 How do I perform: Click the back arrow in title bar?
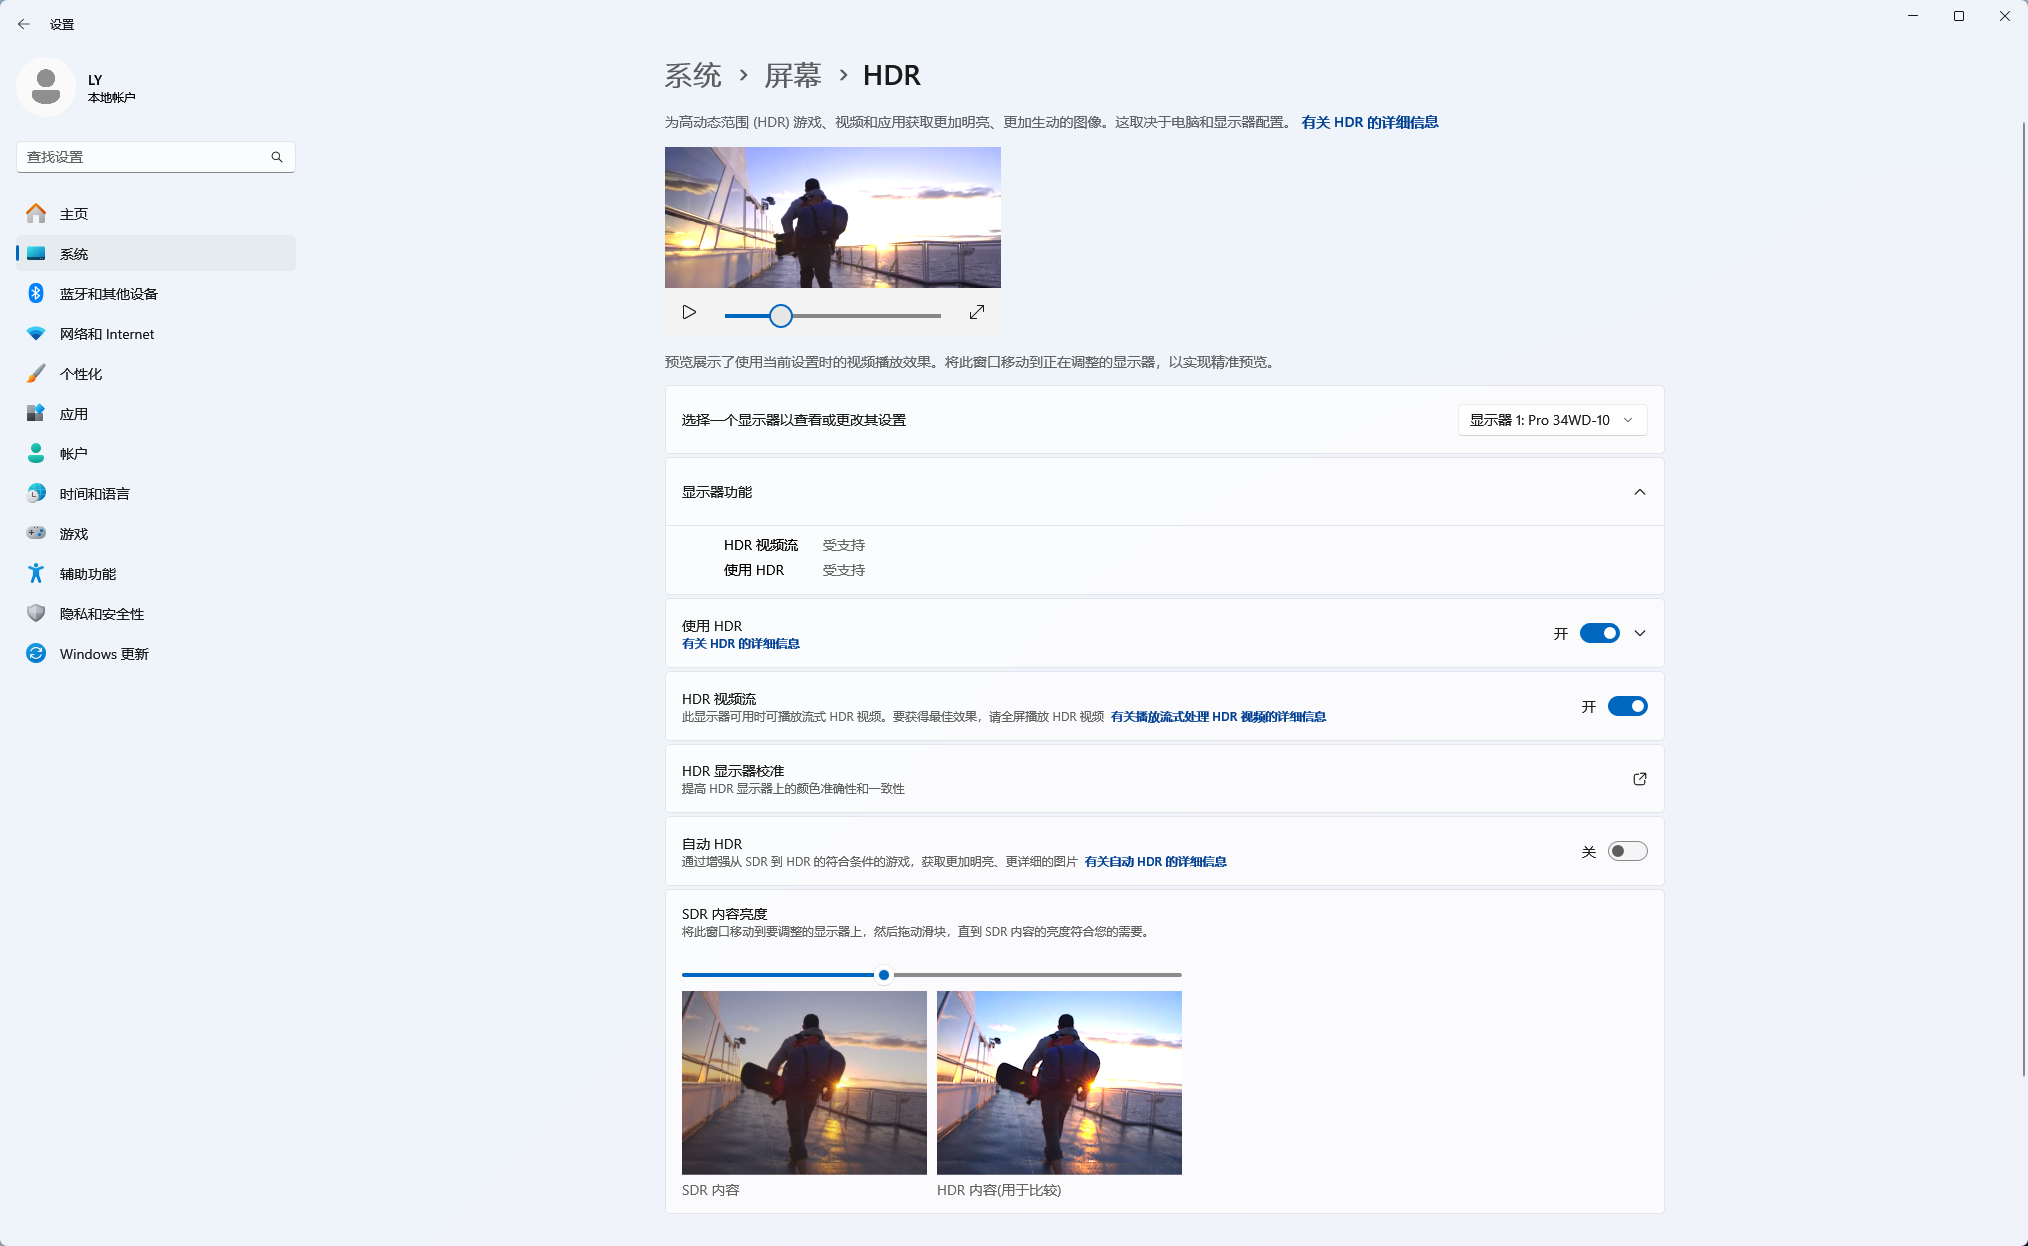(24, 24)
